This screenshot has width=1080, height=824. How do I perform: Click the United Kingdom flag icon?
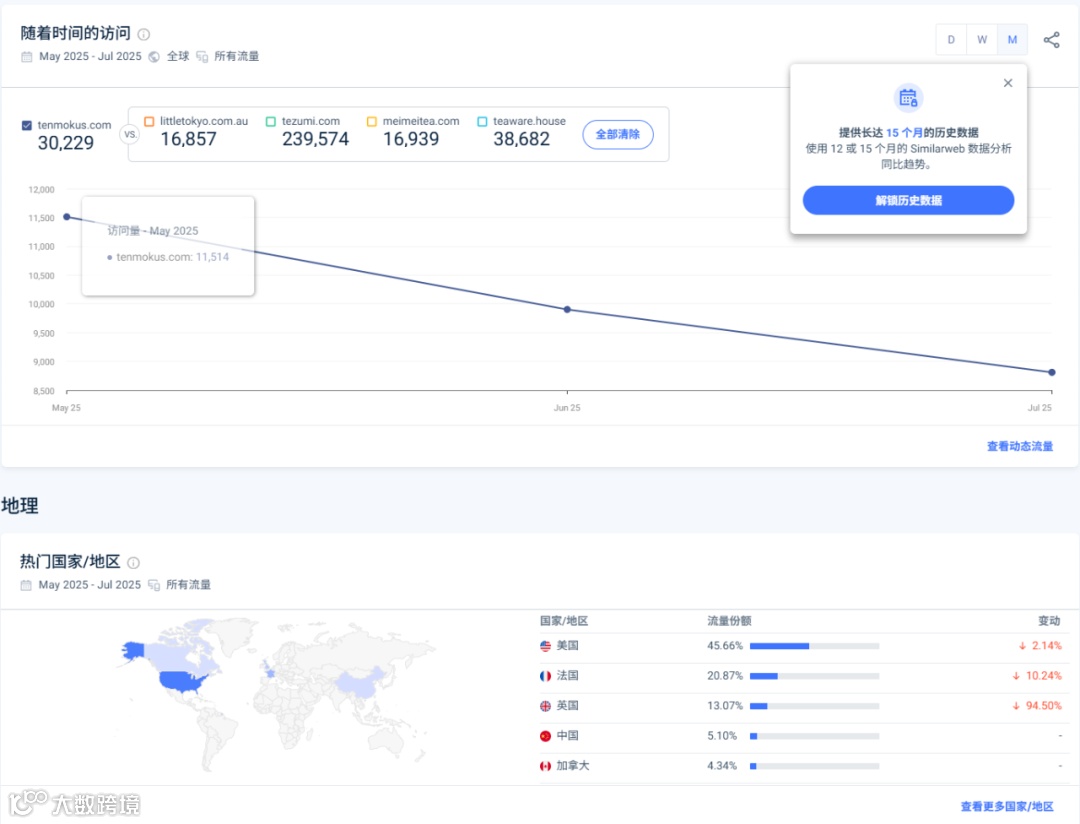(545, 706)
